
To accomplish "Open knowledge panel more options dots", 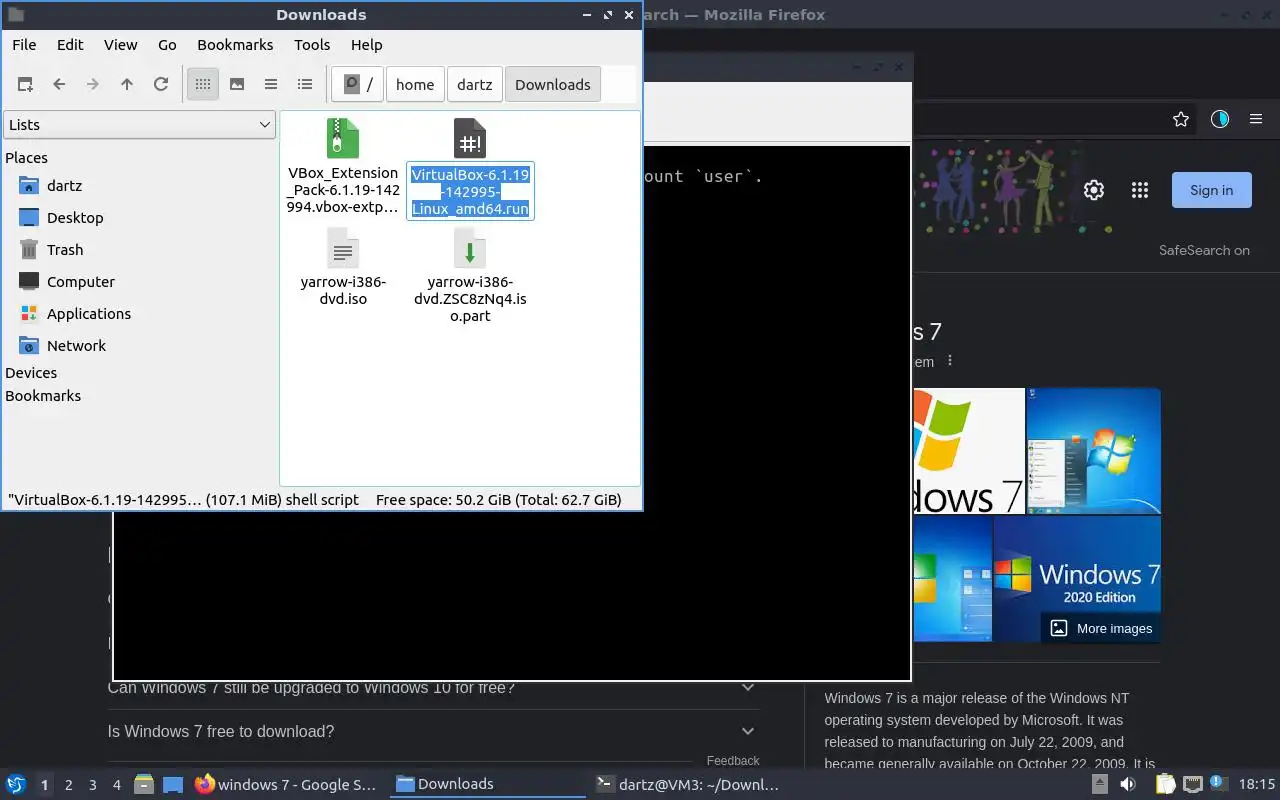I will tap(950, 361).
